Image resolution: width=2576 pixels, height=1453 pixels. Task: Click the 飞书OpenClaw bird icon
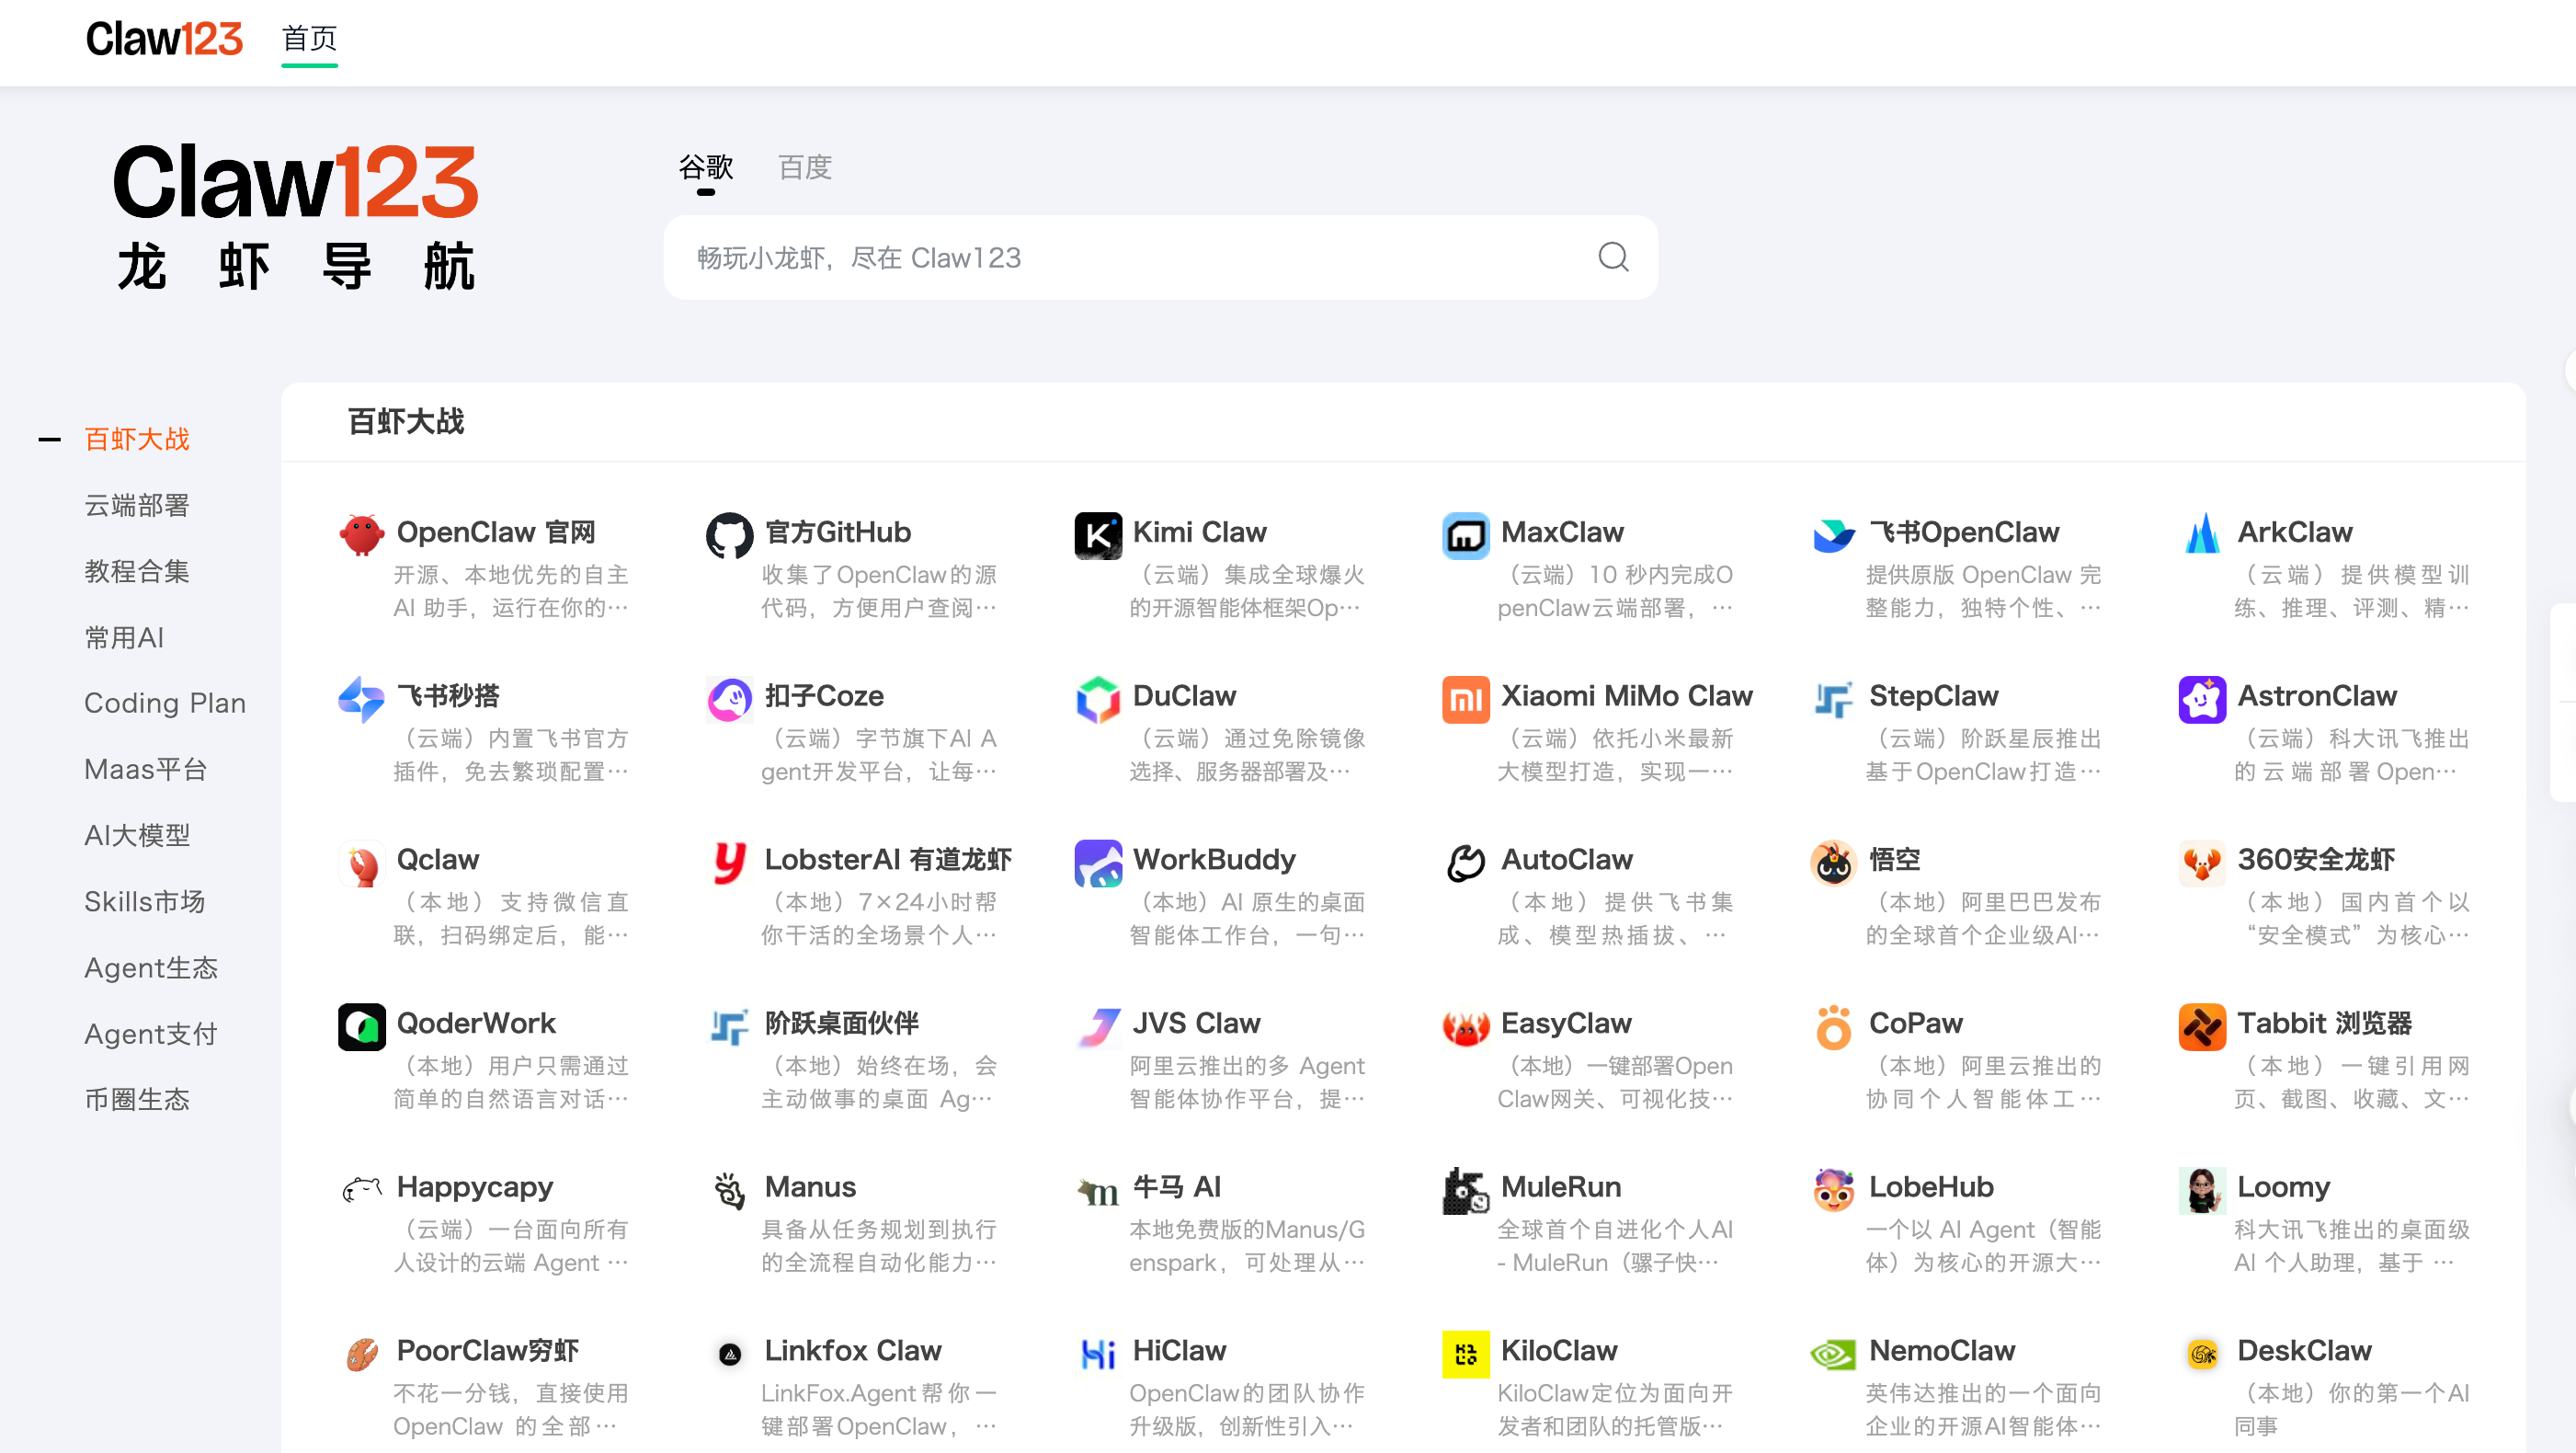(1833, 536)
